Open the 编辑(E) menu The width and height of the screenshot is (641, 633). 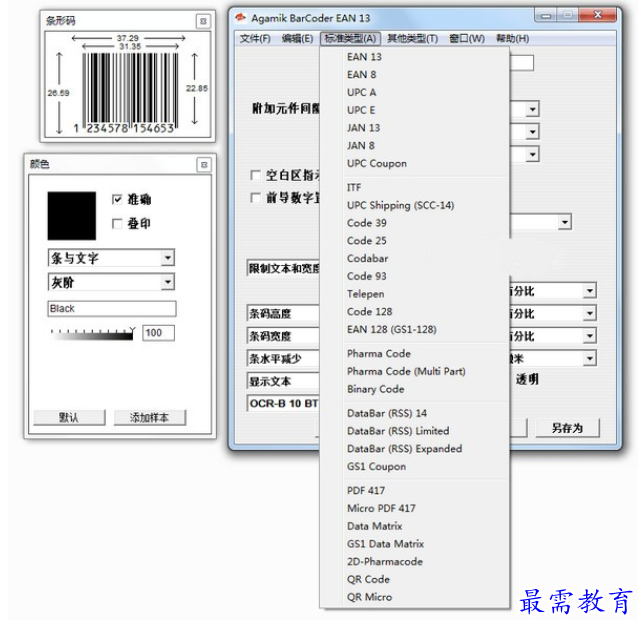(x=297, y=38)
